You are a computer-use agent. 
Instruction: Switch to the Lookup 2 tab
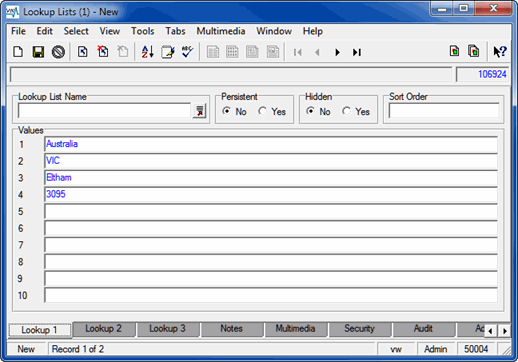point(103,329)
